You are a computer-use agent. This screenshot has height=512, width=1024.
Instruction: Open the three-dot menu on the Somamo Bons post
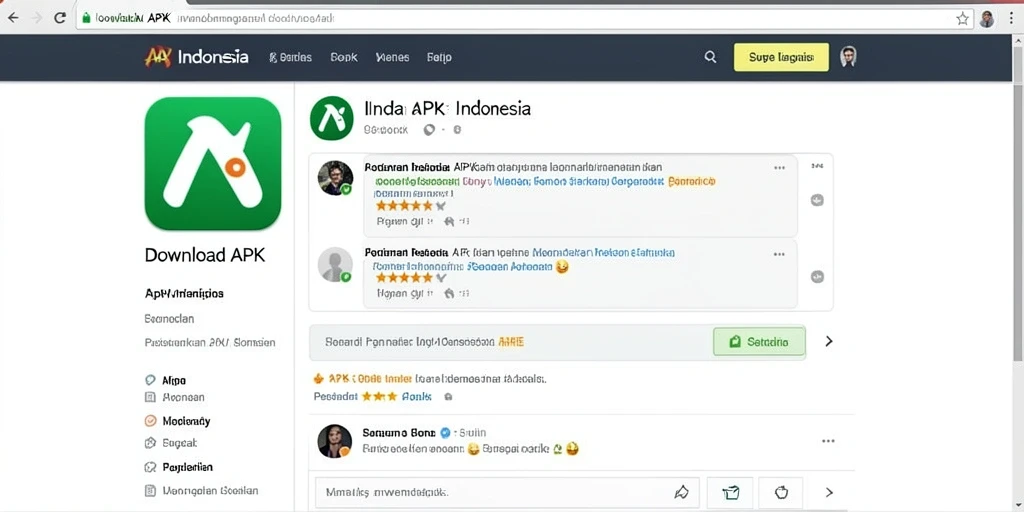[x=828, y=441]
